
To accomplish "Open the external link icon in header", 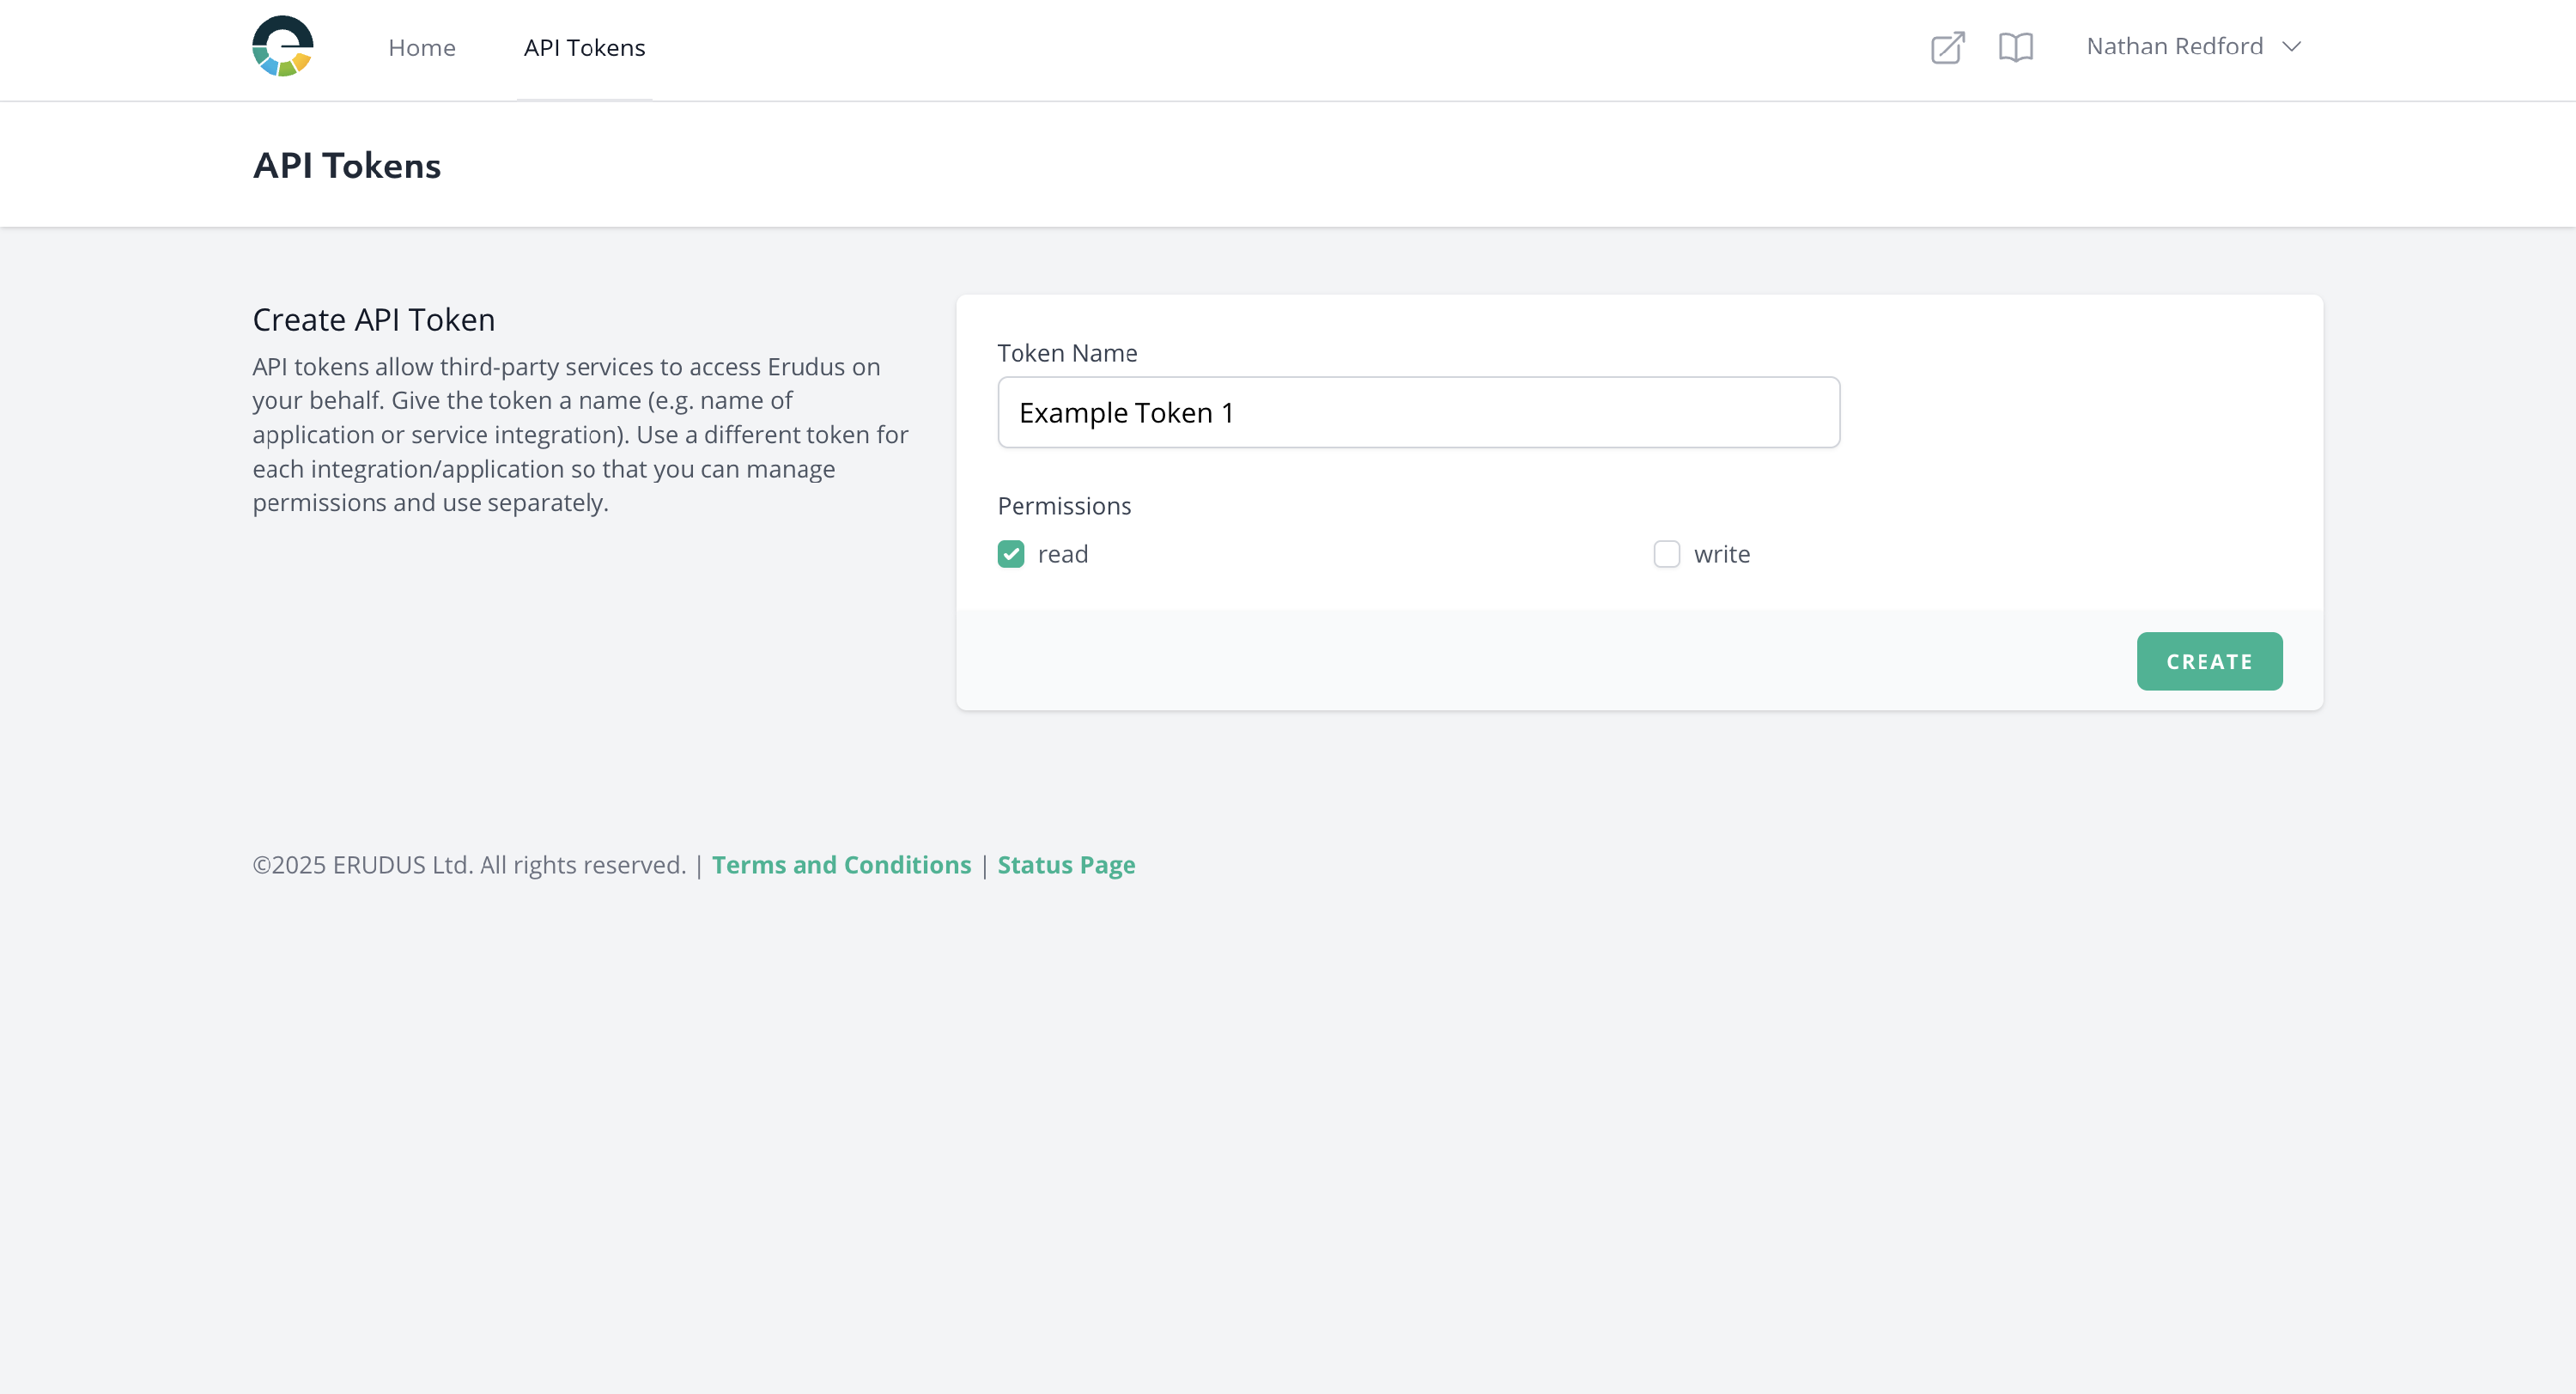I will coord(1947,47).
